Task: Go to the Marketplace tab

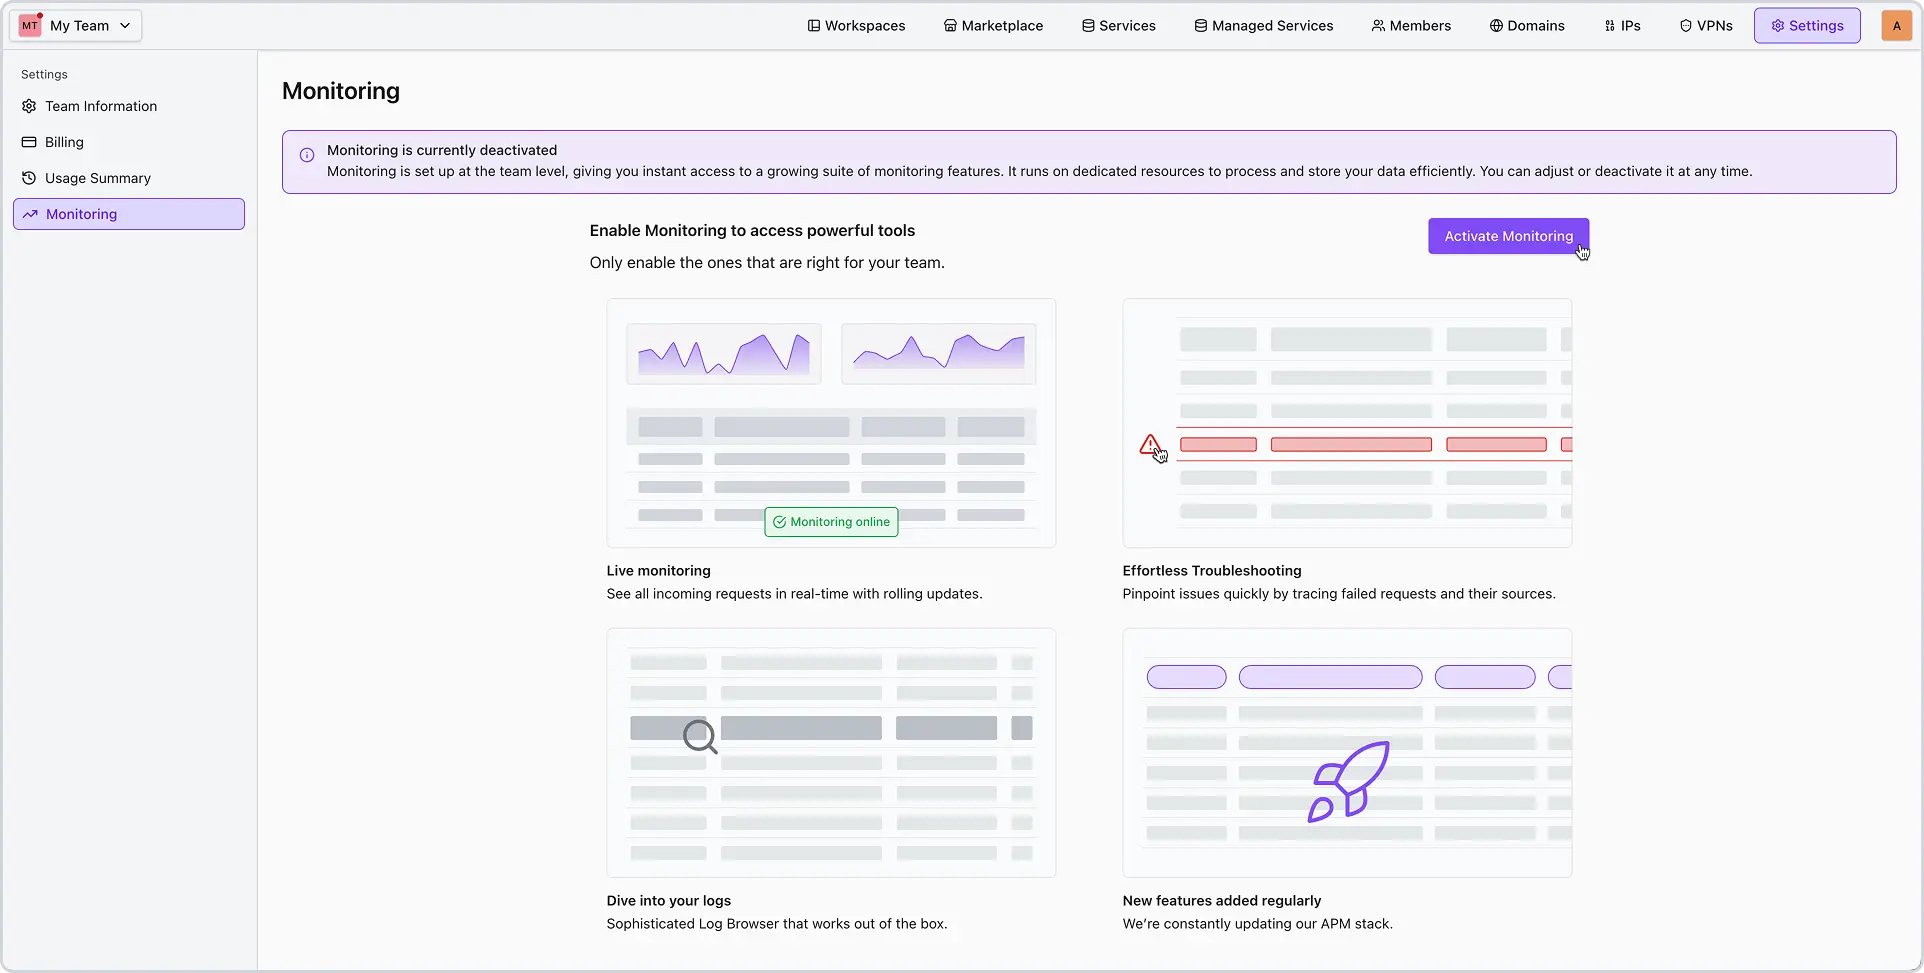Action: [x=993, y=26]
